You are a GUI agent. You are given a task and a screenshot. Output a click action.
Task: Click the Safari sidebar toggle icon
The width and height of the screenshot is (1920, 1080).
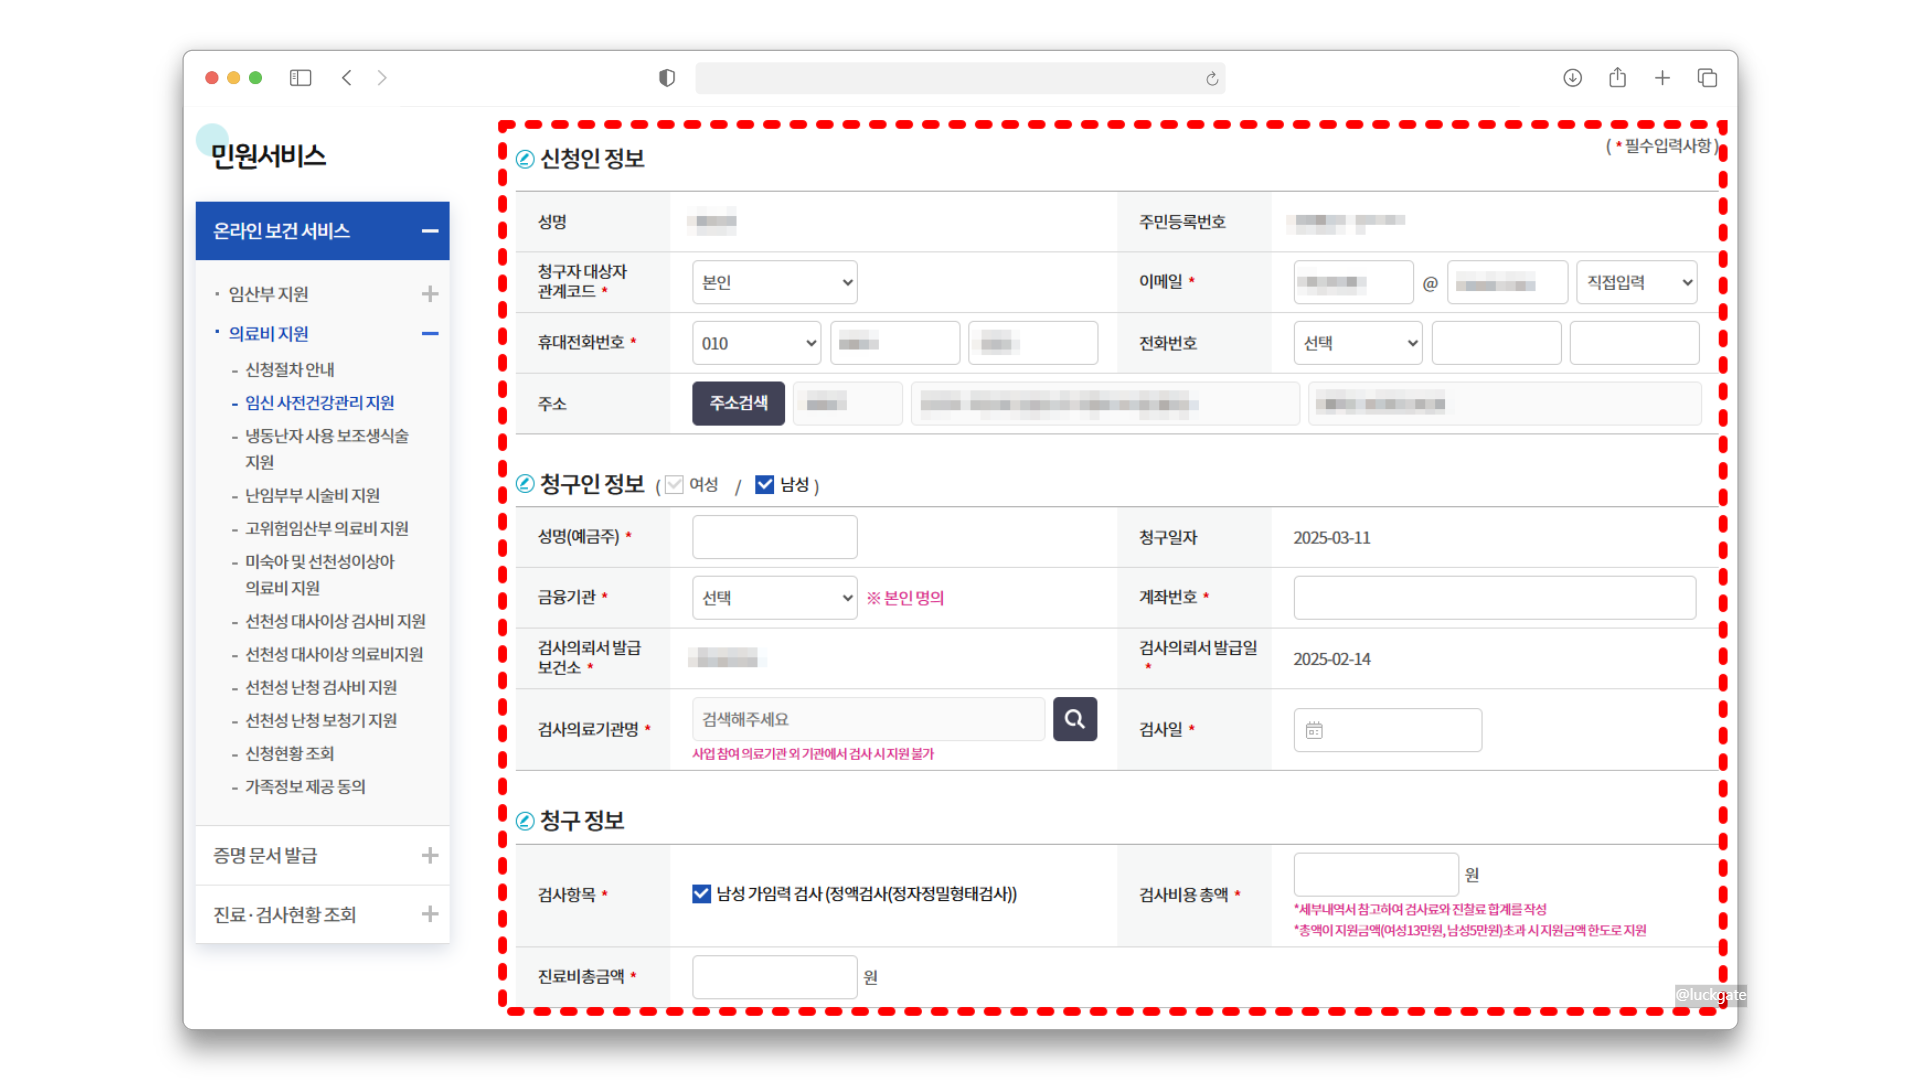(300, 78)
